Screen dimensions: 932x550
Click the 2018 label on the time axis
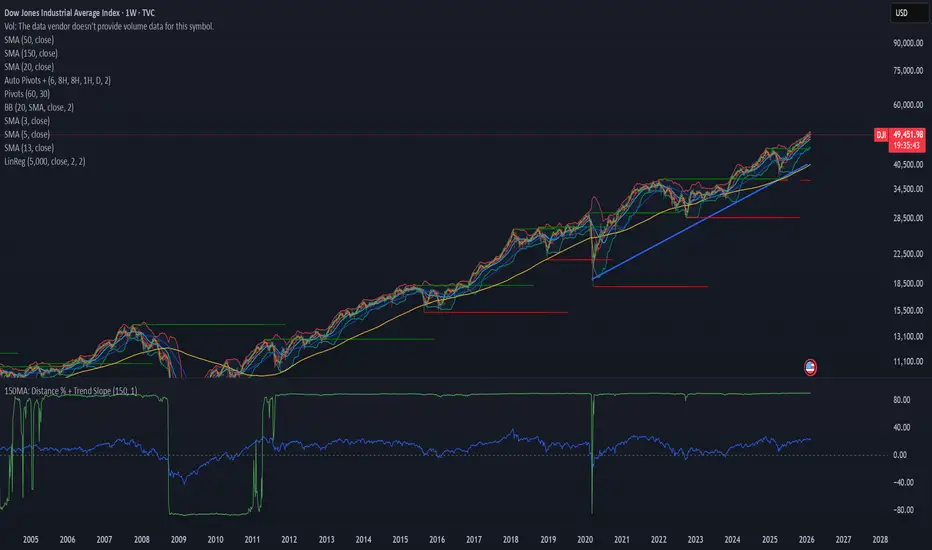[x=511, y=540]
